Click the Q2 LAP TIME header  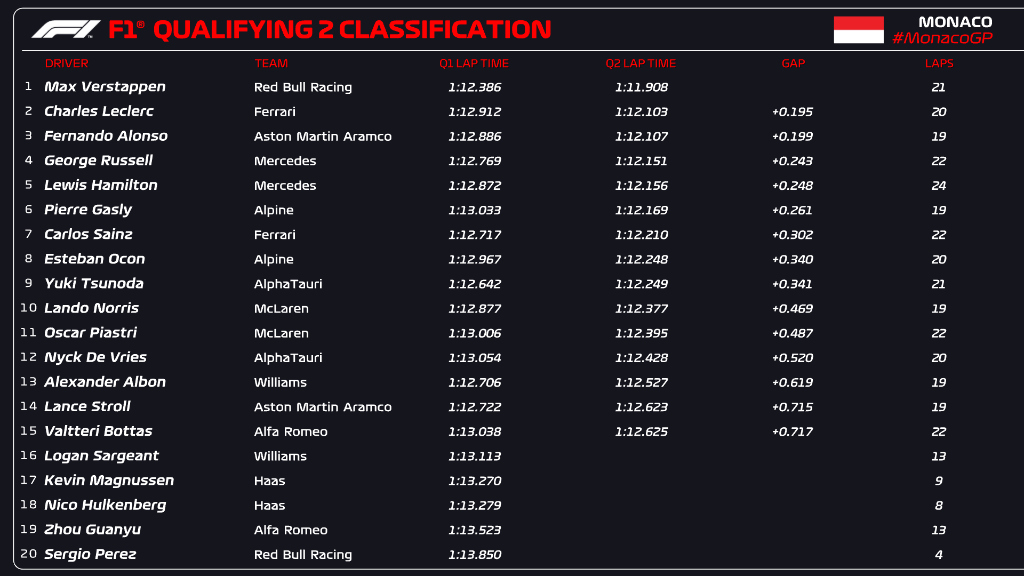point(640,63)
